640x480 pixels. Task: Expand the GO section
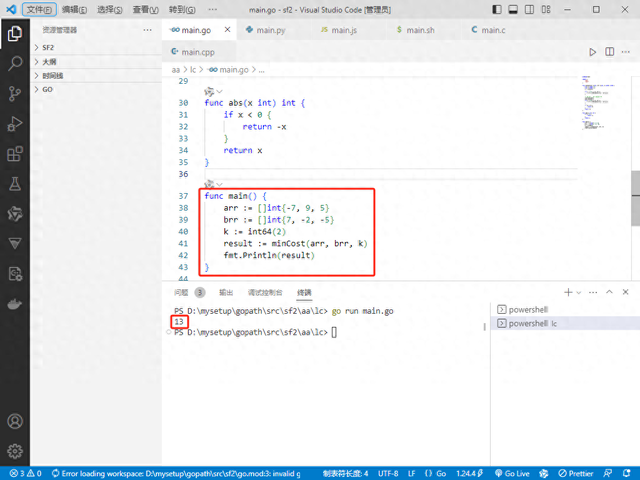coord(96,89)
